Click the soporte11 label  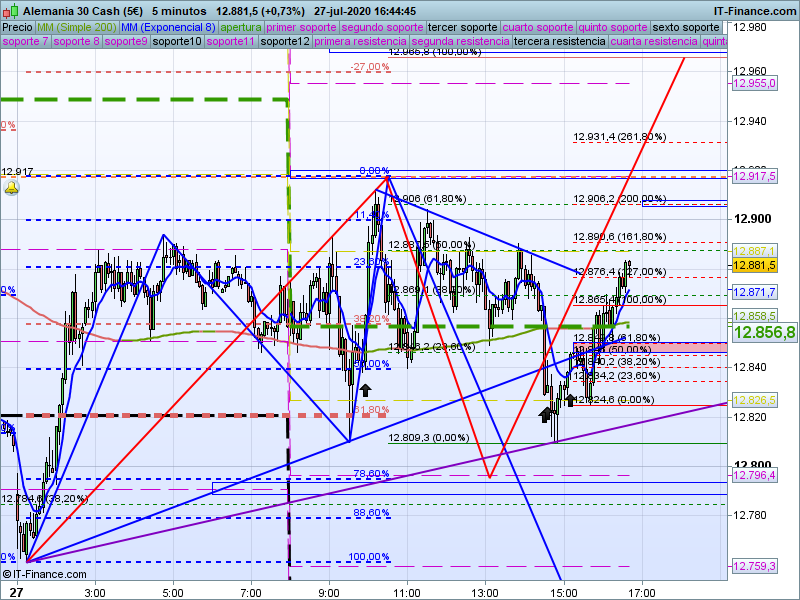[231, 41]
